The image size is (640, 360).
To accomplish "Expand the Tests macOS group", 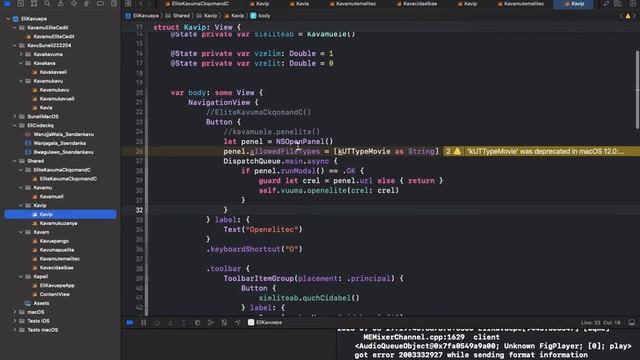I will (x=15, y=330).
